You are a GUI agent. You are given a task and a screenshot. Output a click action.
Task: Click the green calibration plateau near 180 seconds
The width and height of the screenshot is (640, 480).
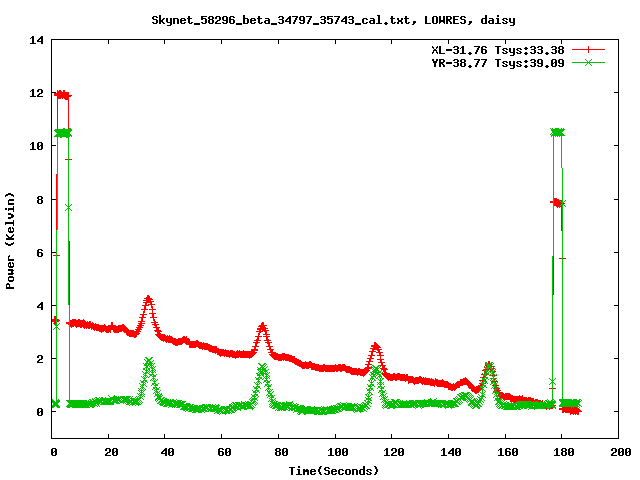pyautogui.click(x=558, y=133)
